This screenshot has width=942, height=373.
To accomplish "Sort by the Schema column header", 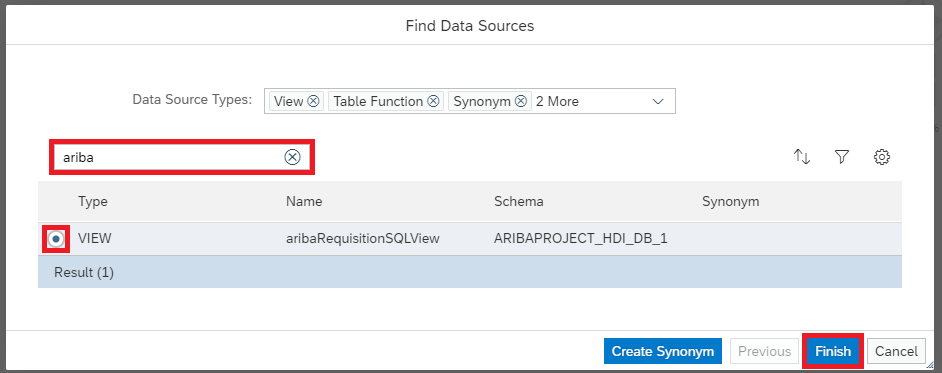I will click(518, 201).
